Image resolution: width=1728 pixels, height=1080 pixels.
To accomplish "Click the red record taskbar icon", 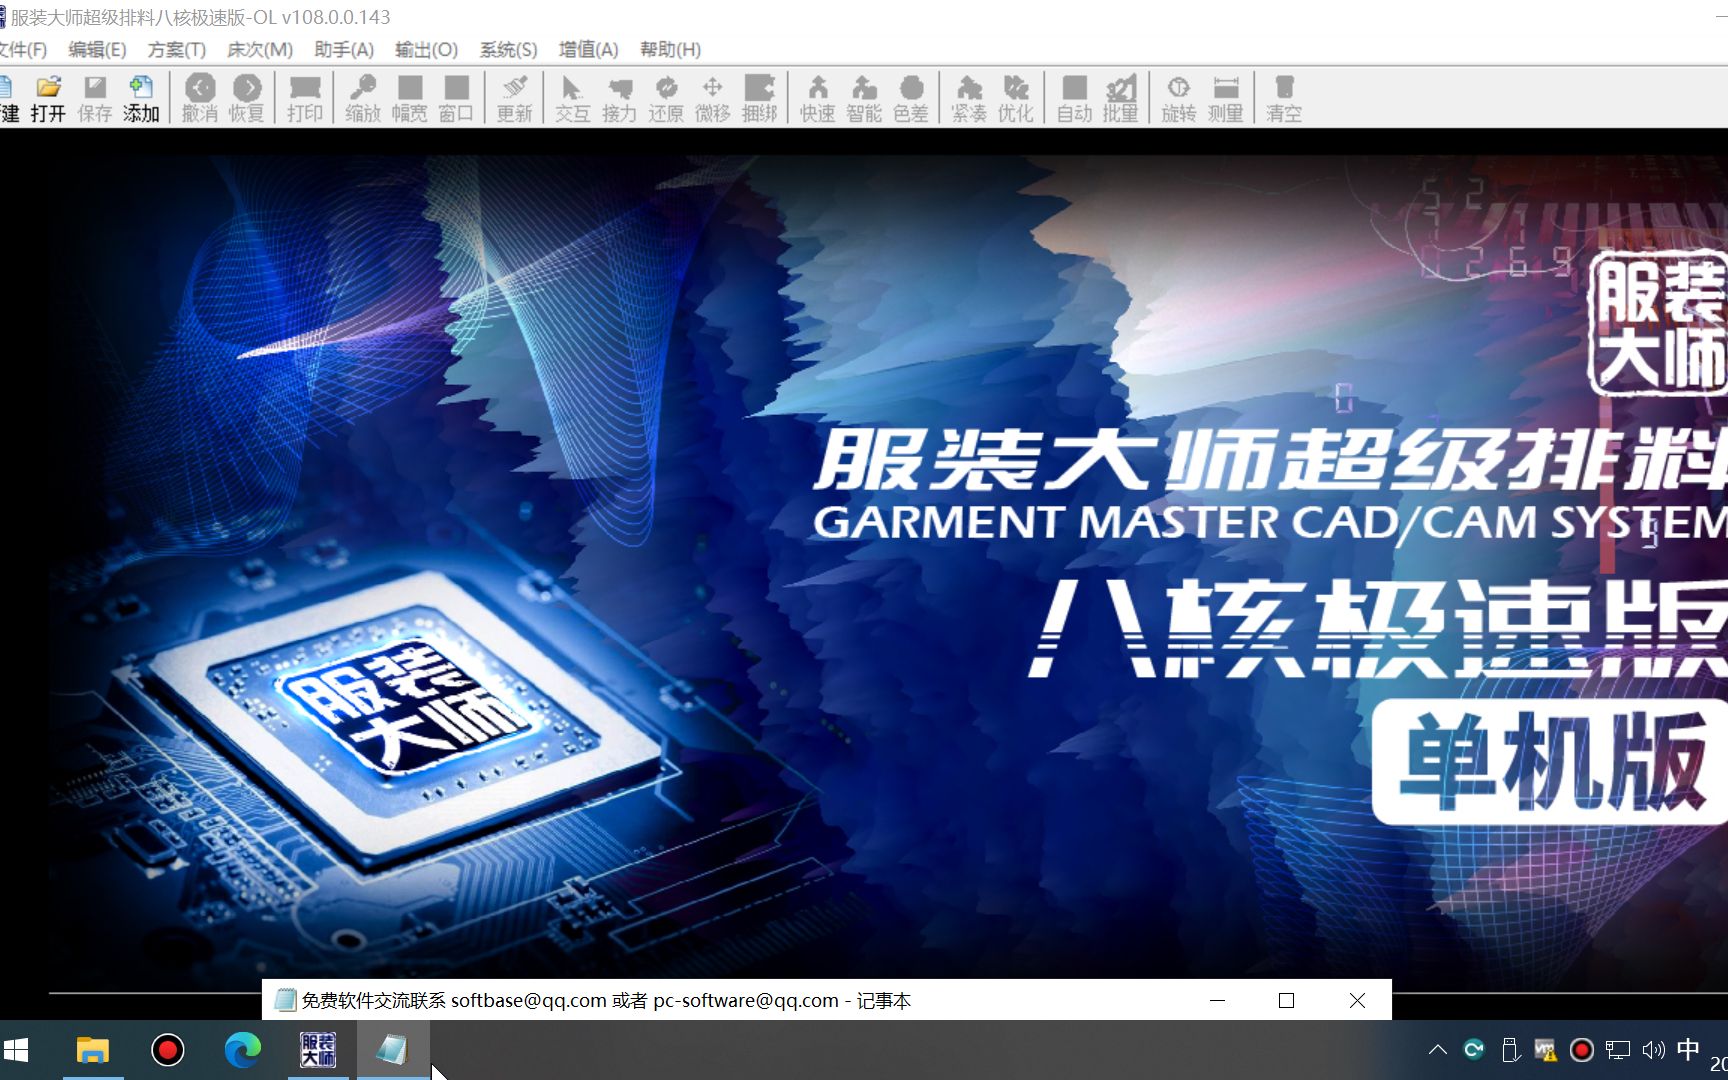I will tap(167, 1050).
